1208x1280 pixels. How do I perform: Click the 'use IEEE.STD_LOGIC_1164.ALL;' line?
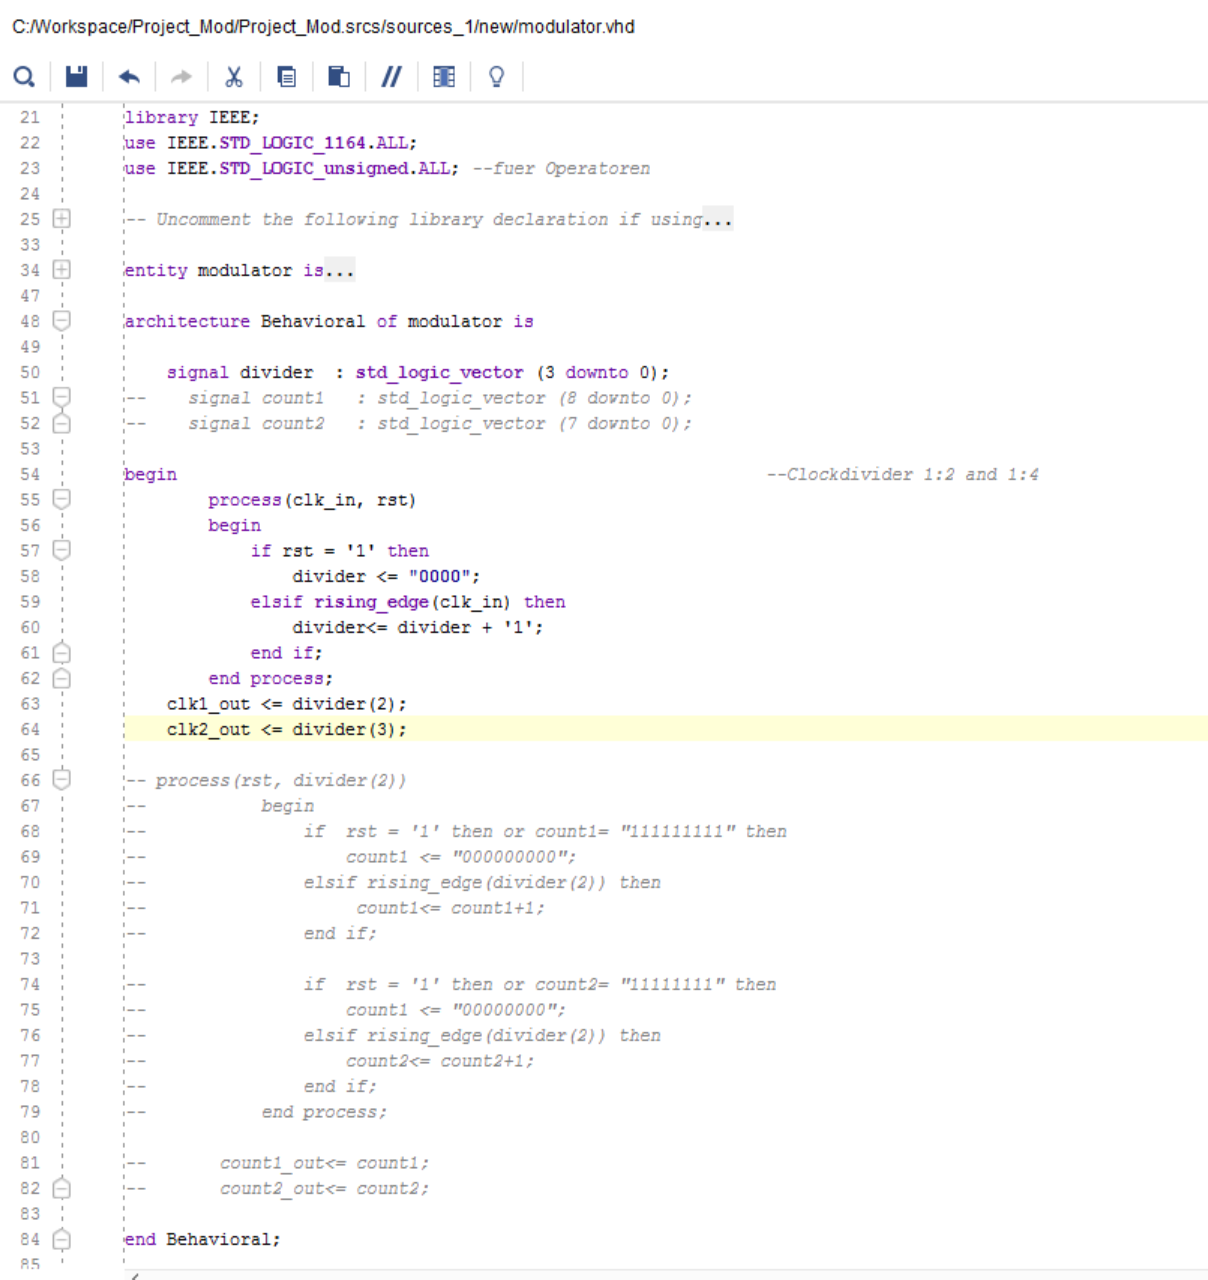tap(271, 143)
